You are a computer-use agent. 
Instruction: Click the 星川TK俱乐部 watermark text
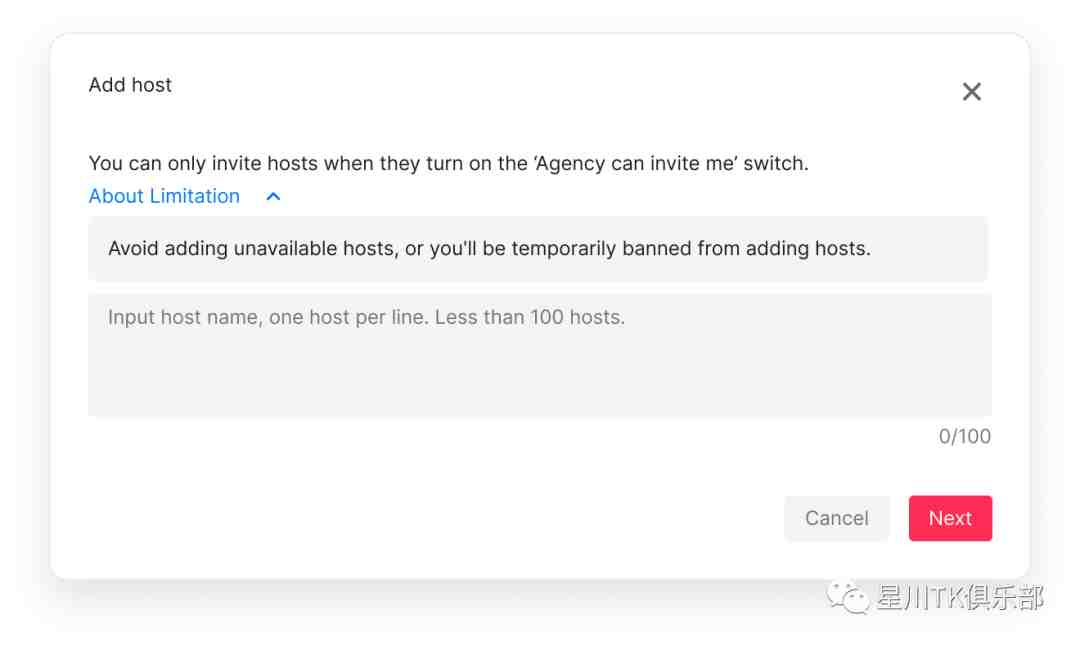960,596
